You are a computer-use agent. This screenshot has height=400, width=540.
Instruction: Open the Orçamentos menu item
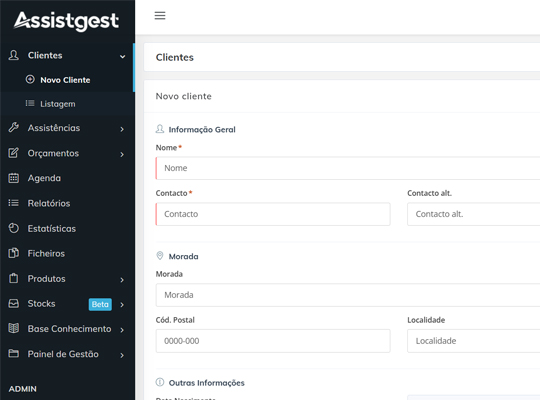67,153
